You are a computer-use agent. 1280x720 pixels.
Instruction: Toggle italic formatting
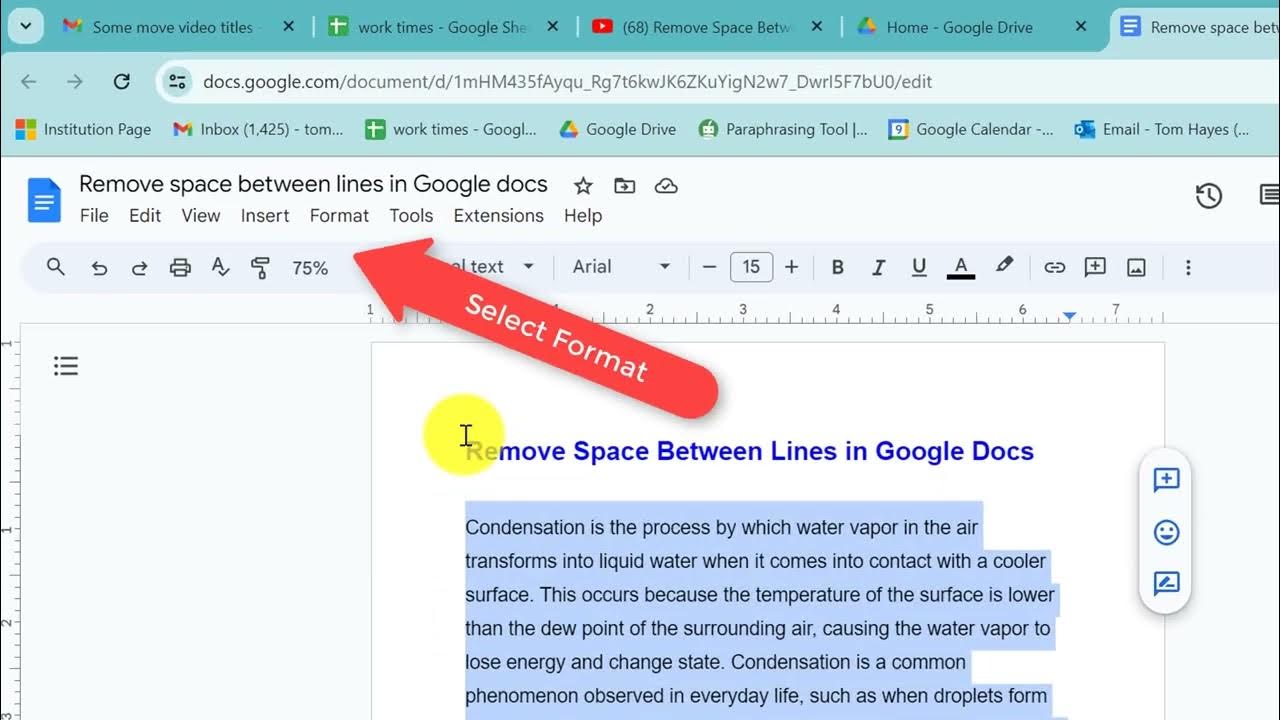click(879, 267)
